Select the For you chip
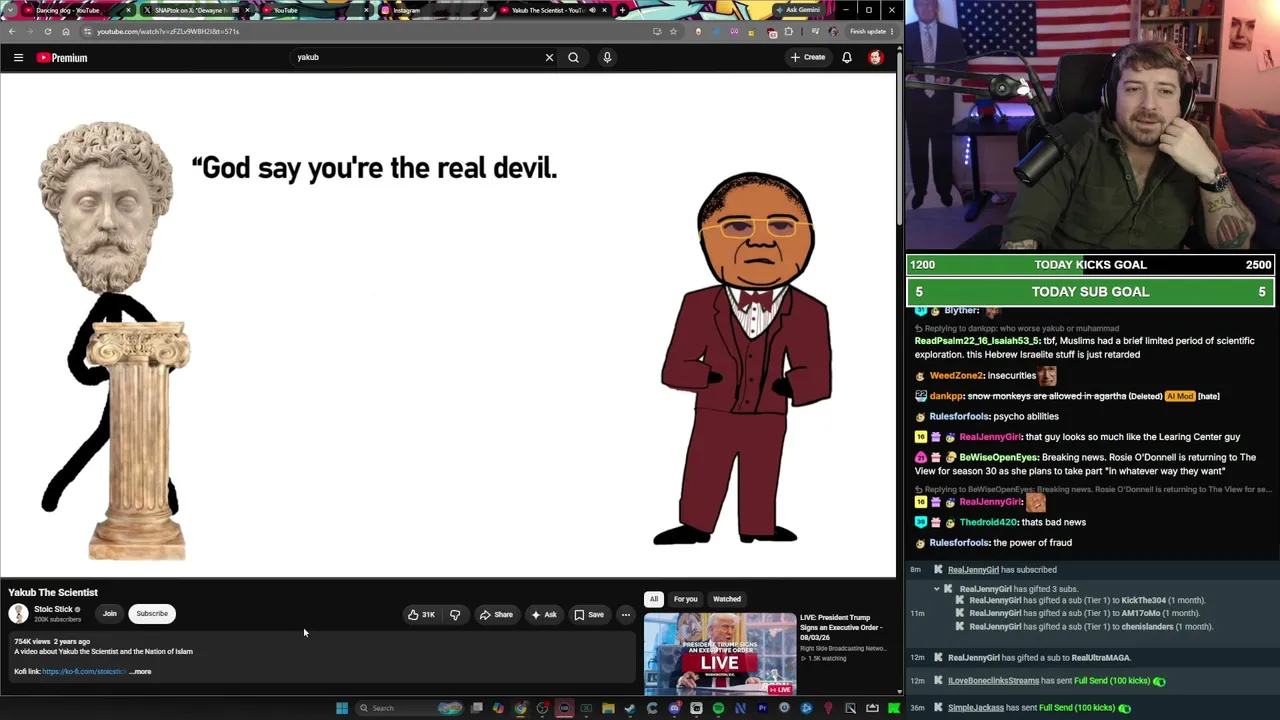This screenshot has width=1280, height=720. point(685,599)
